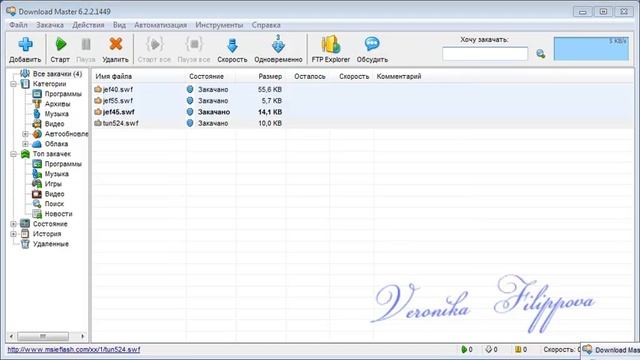Select the Поиск tree item
640x360 pixels.
(54, 204)
